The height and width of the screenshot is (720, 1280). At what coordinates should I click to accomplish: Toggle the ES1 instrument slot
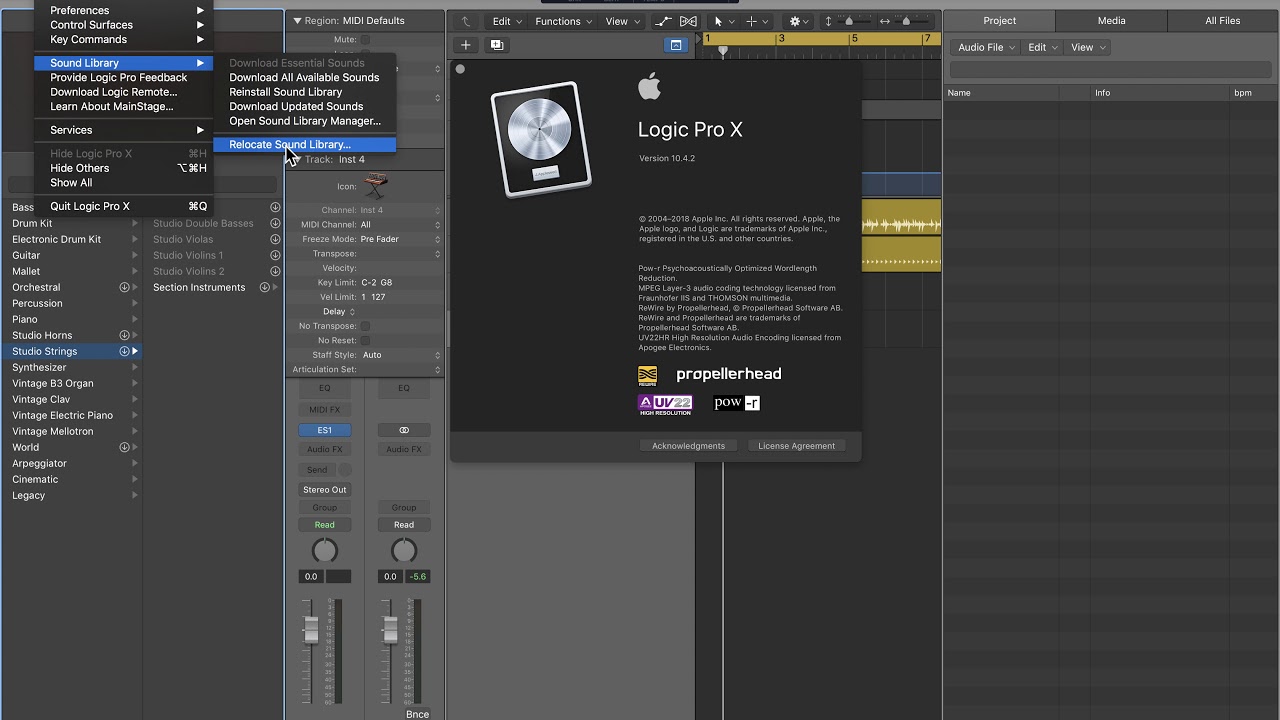[x=325, y=430]
